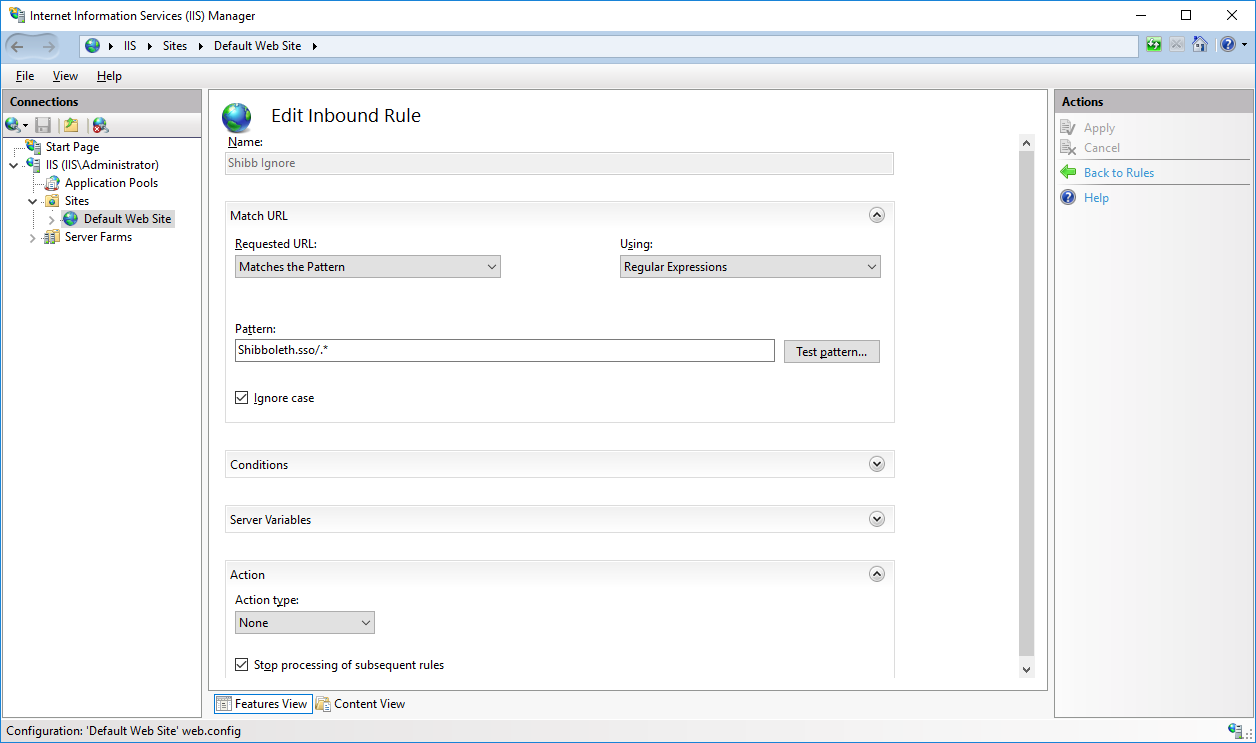The image size is (1256, 743).
Task: Toggle Ignore case under Test pattern
Action: [x=241, y=397]
